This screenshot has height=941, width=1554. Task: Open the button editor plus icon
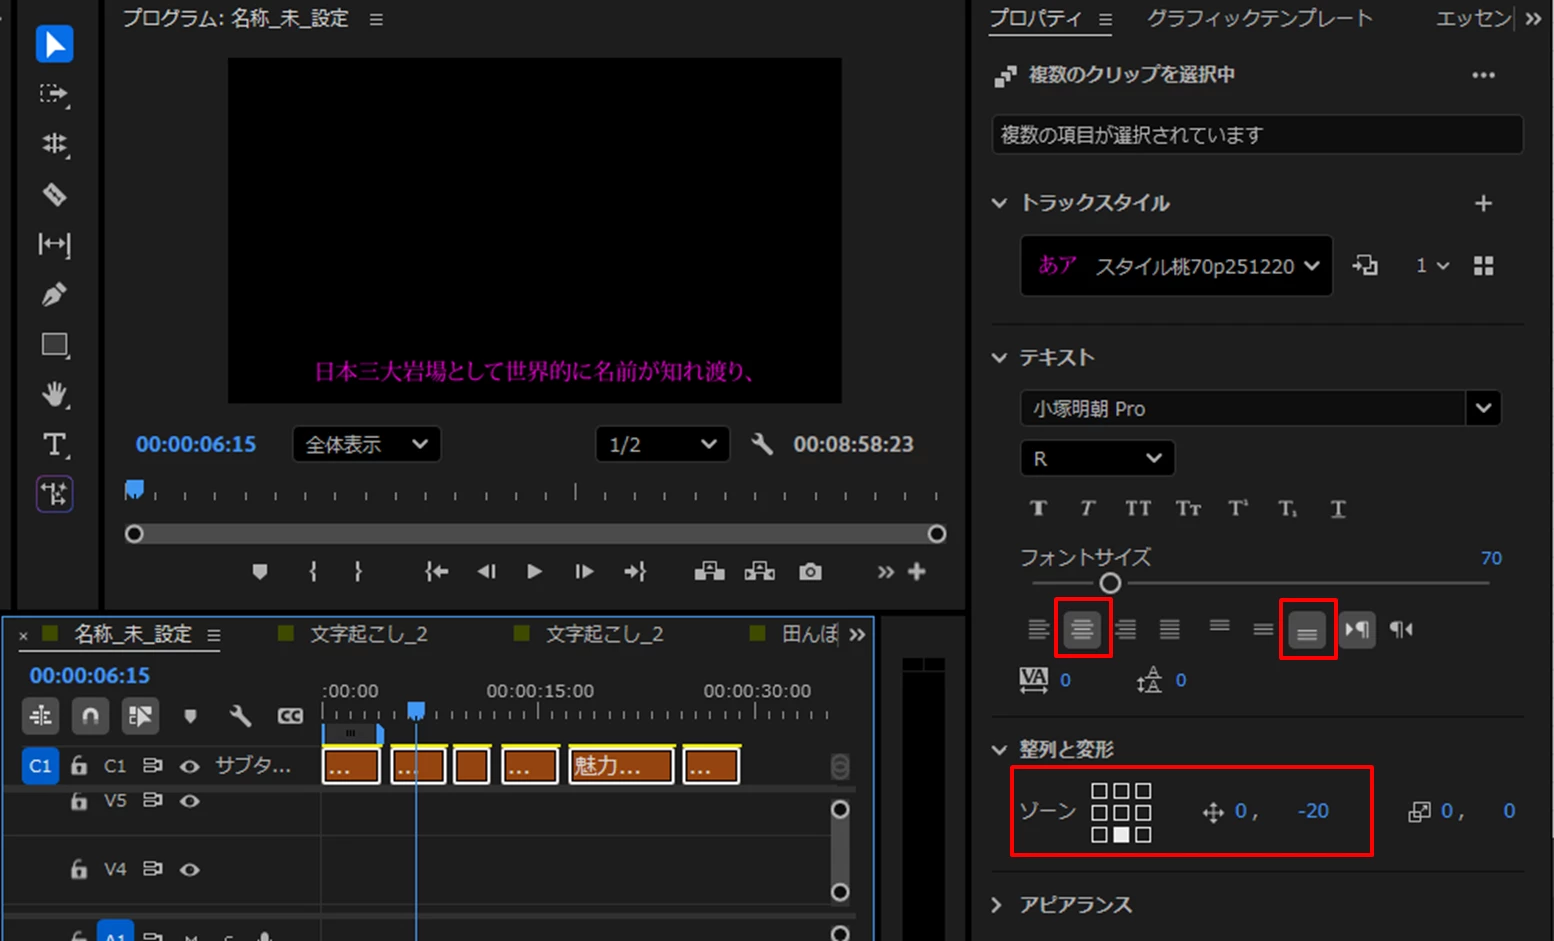(917, 572)
